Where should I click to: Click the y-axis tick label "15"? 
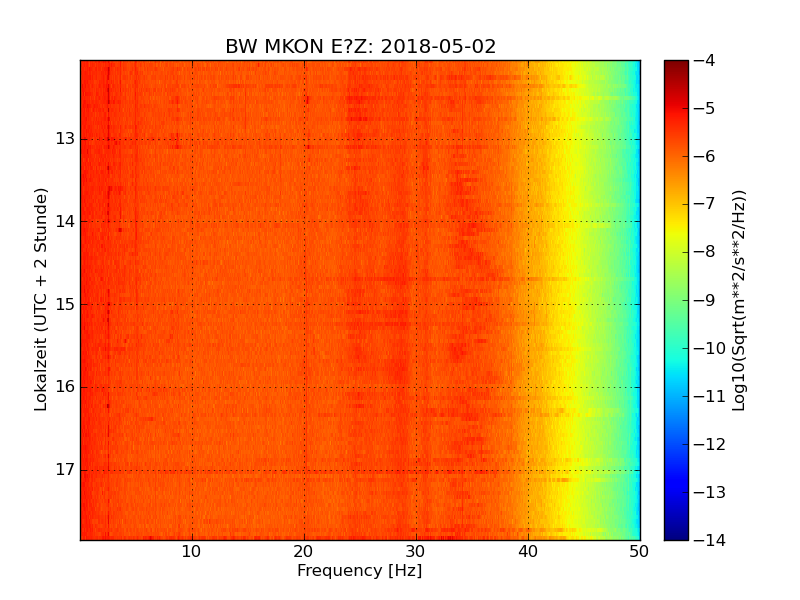(x=65, y=304)
